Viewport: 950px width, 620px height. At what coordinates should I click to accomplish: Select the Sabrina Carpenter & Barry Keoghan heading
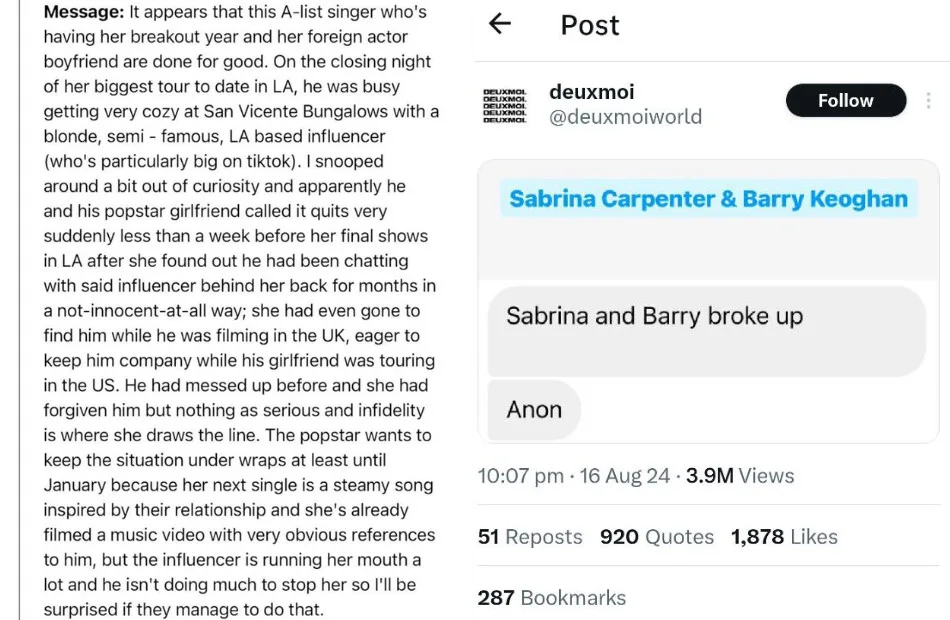coord(708,198)
